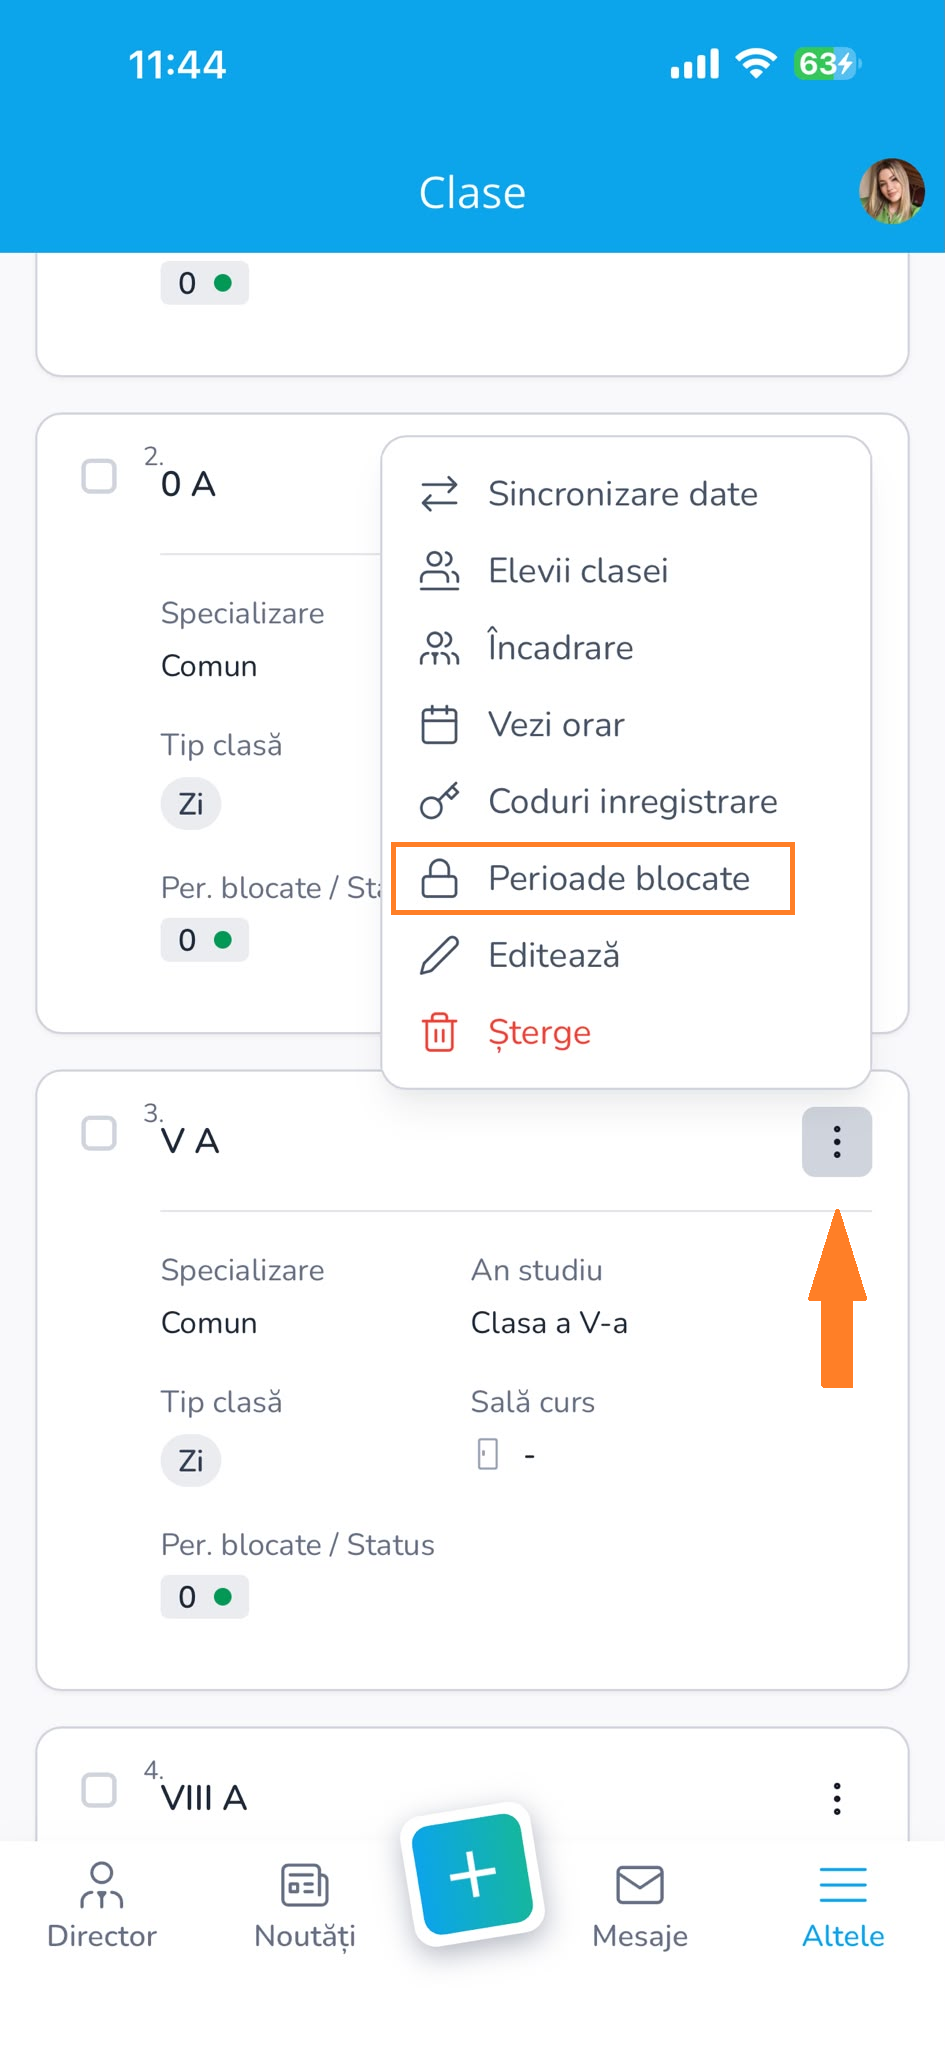The width and height of the screenshot is (945, 2048).
Task: Open the three-dot menu for VIII A
Action: [x=837, y=1798]
